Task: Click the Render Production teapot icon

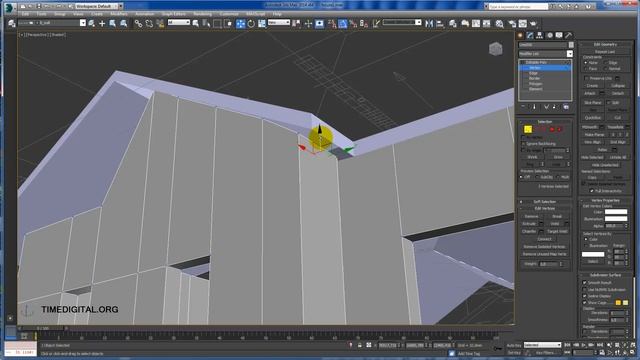Action: (x=533, y=23)
